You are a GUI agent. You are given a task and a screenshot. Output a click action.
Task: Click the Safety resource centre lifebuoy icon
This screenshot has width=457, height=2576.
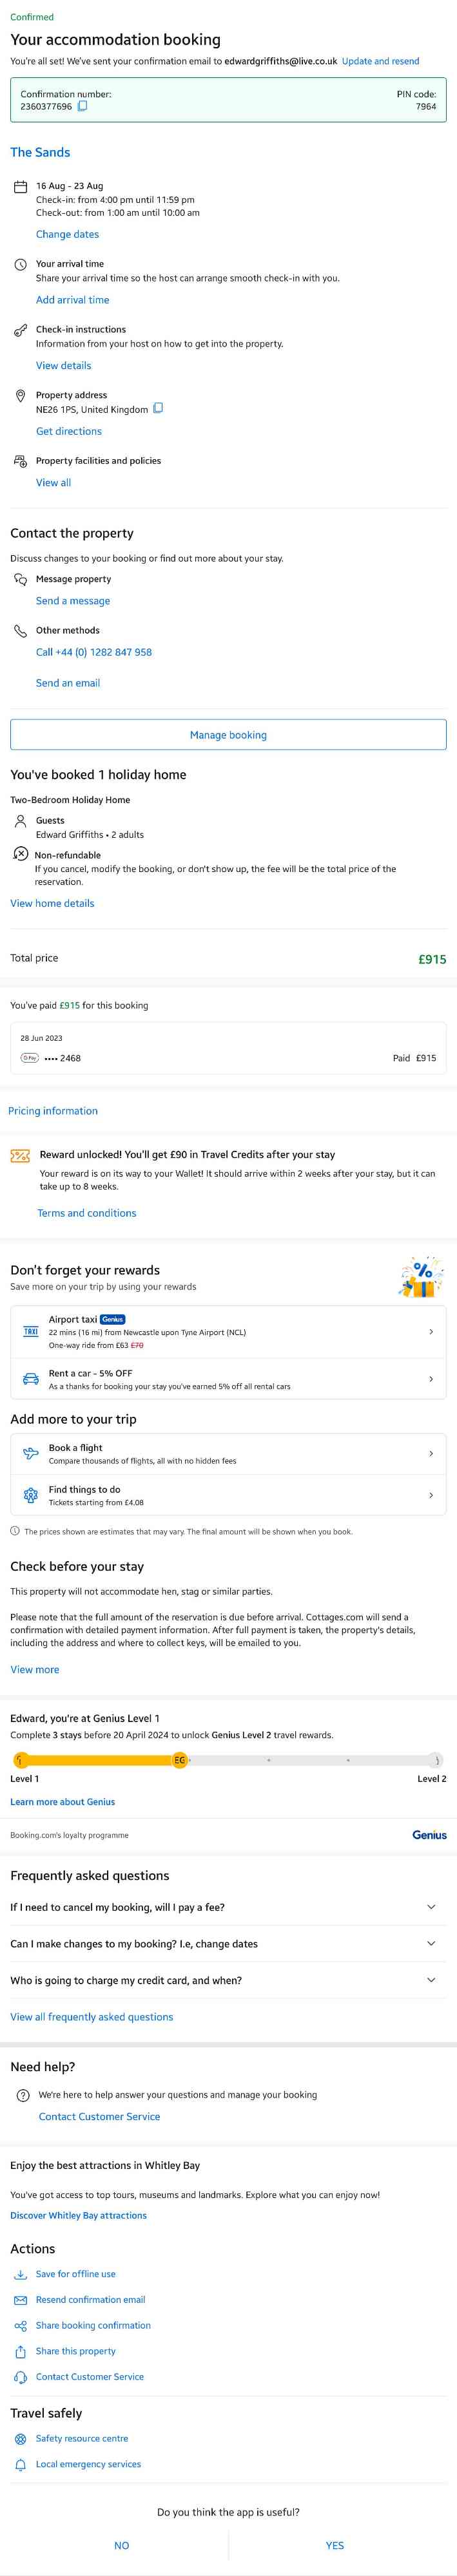pos(20,2438)
